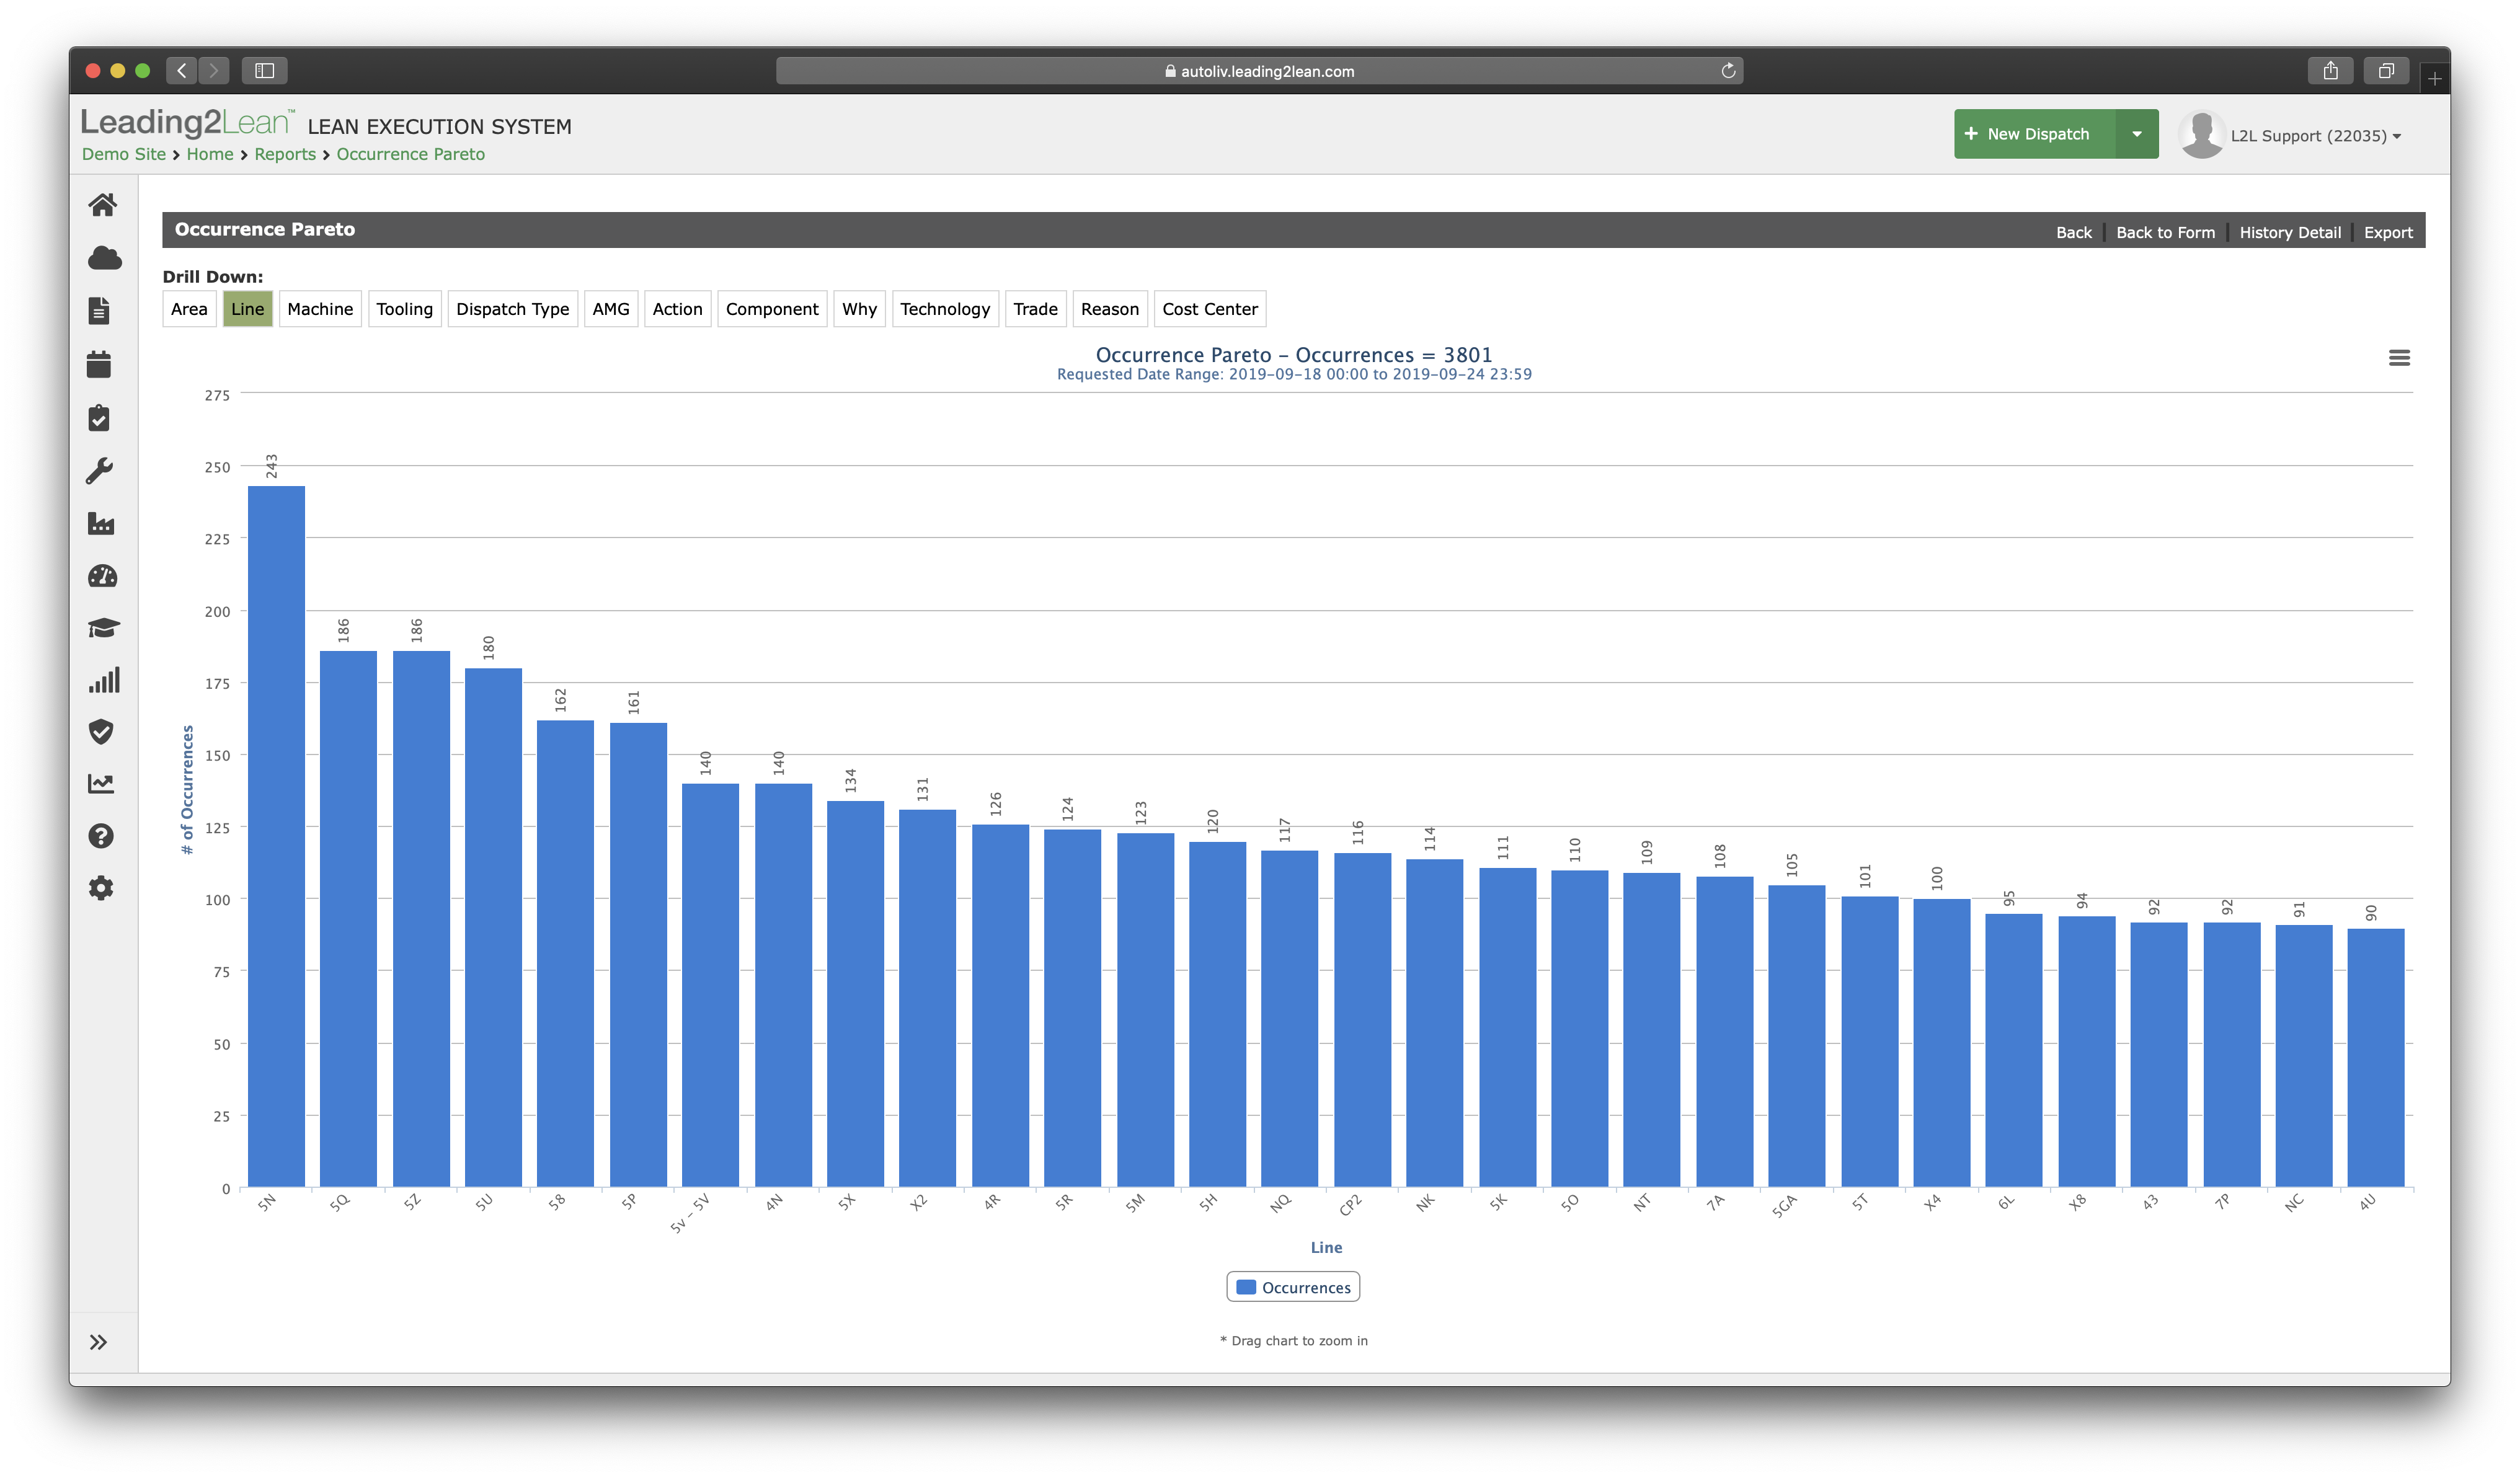Image resolution: width=2520 pixels, height=1478 pixels.
Task: Switch drill down to Dispatch Type
Action: point(512,309)
